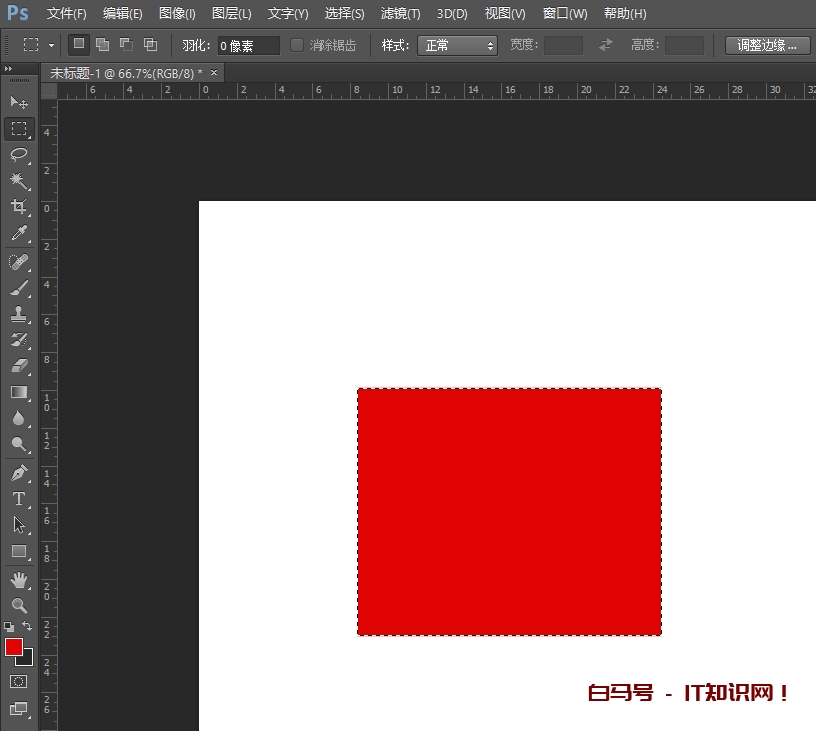Activate the Crop tool

pyautogui.click(x=18, y=207)
